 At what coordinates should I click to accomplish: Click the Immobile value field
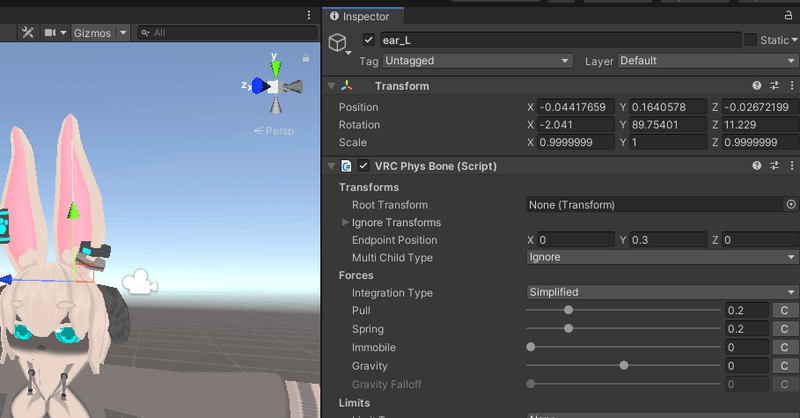coord(747,348)
